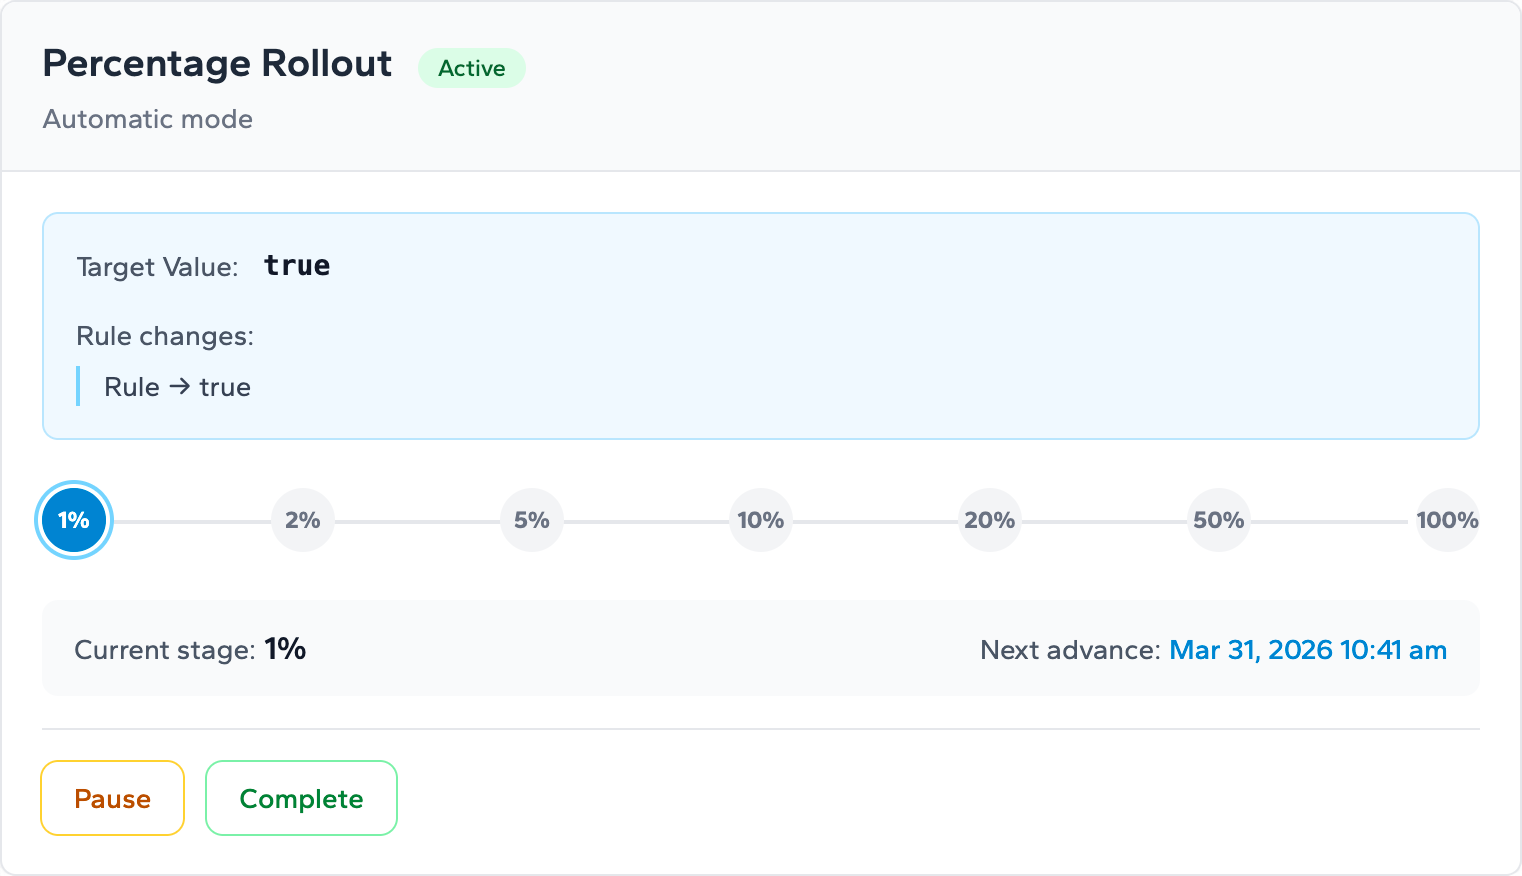Image resolution: width=1522 pixels, height=876 pixels.
Task: Select the 50% rollout step
Action: tap(1219, 520)
